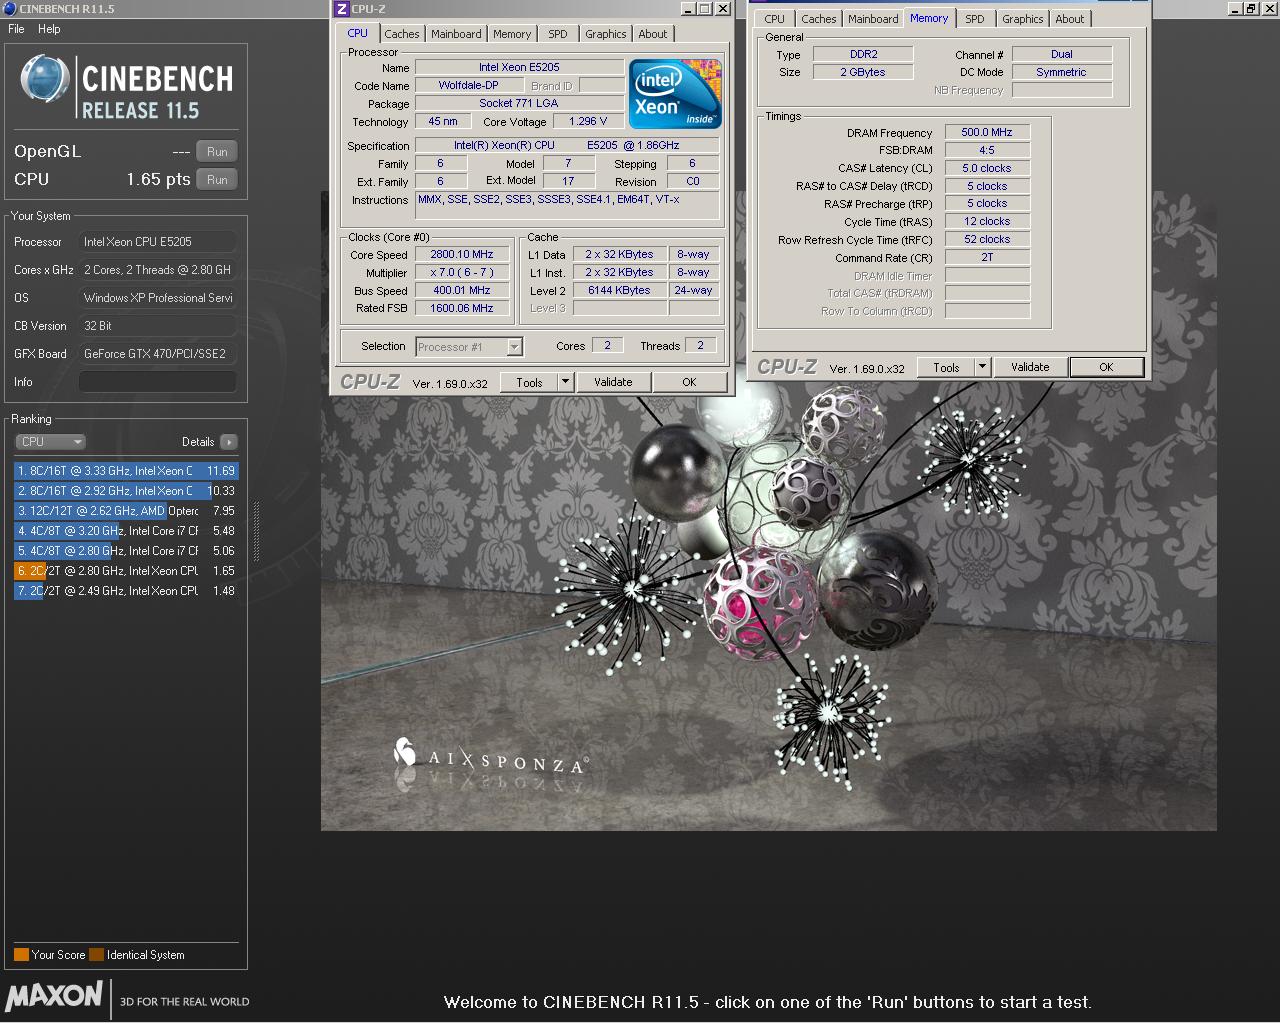
Task: Select ranking entry 8C/16T @ 3.33 GHz
Action: (x=127, y=471)
